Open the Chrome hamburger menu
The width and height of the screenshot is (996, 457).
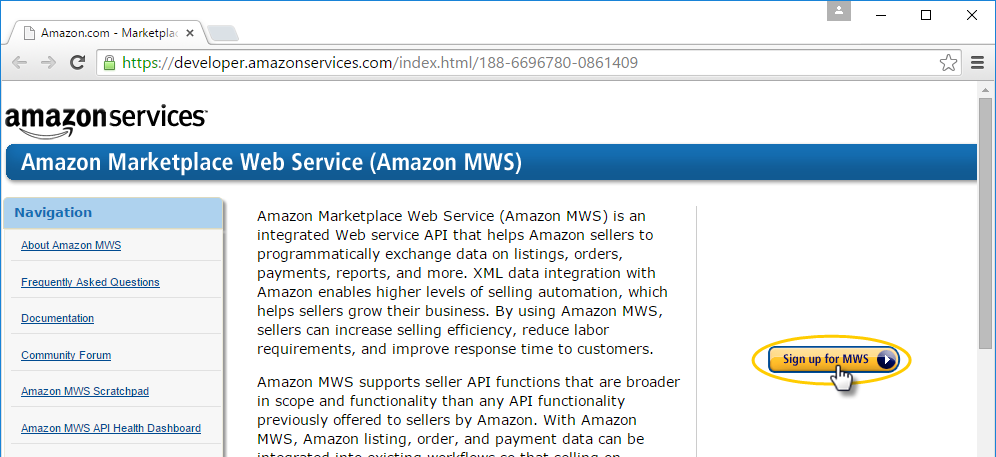tap(978, 62)
